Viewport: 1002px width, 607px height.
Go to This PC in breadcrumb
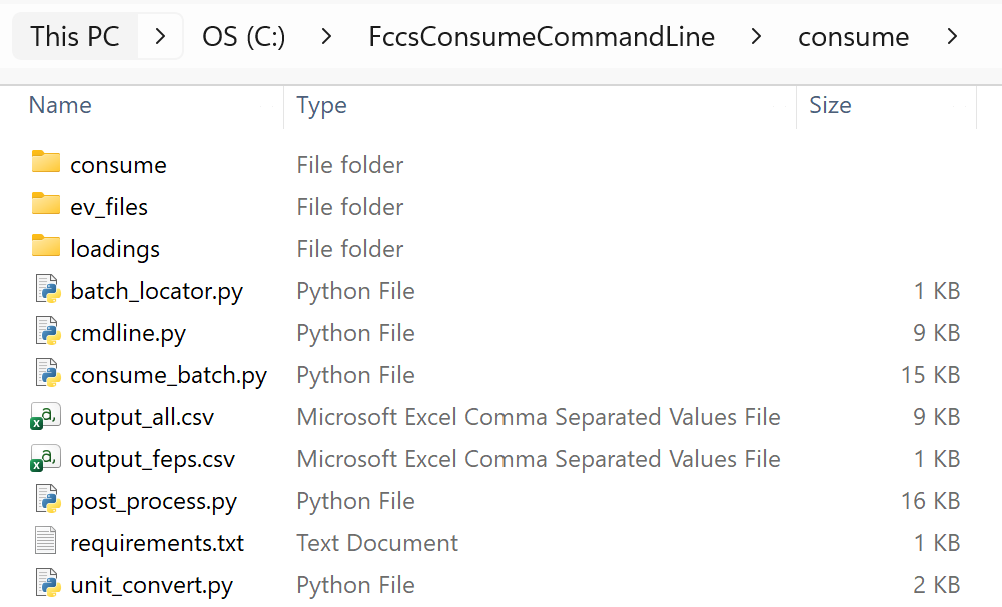[x=75, y=37]
